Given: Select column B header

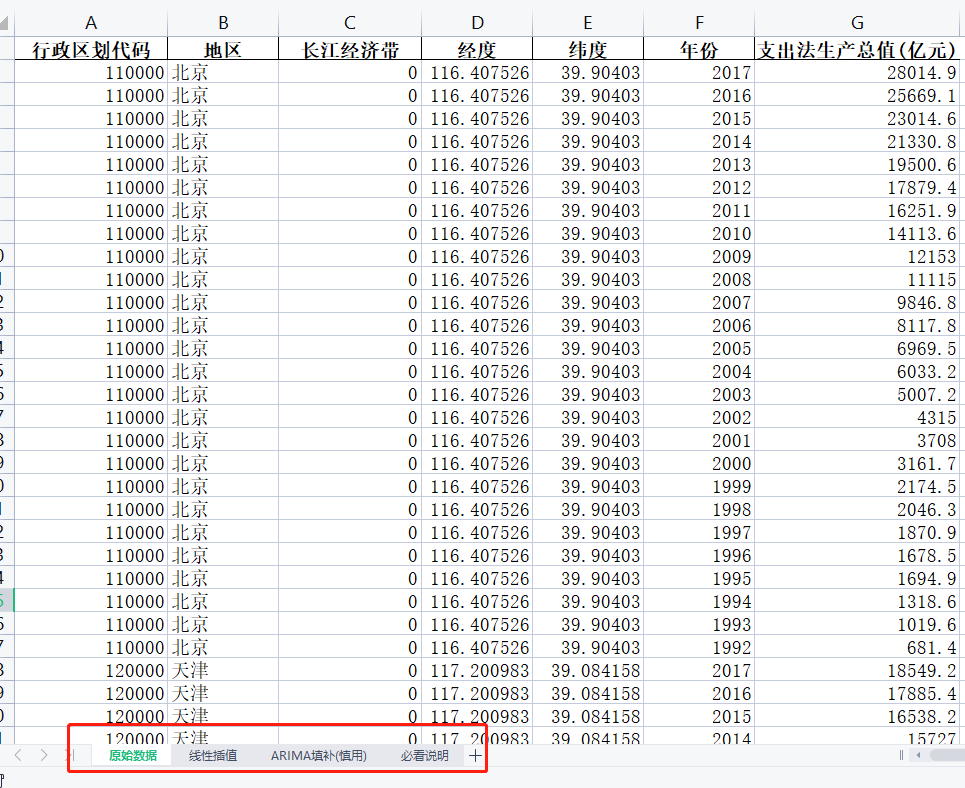Looking at the screenshot, I should click(x=223, y=23).
